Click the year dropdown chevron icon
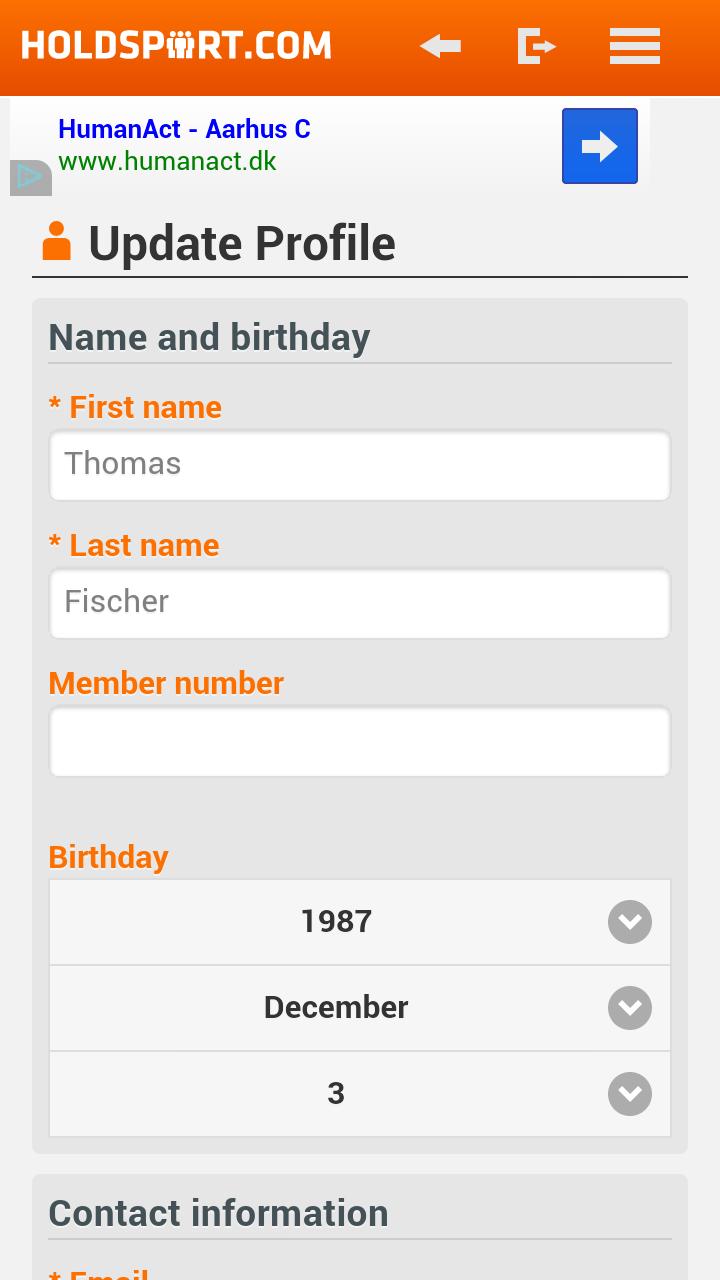The height and width of the screenshot is (1280, 720). (630, 922)
